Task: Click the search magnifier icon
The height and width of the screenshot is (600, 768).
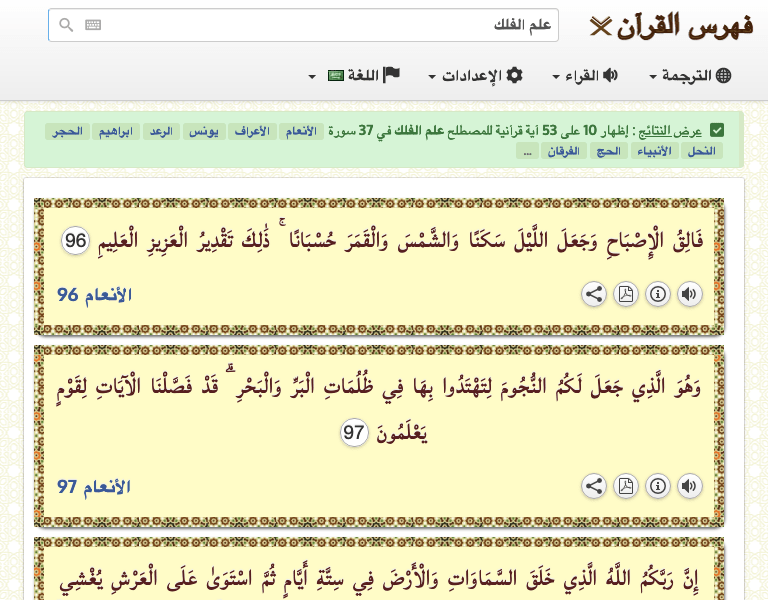Action: 66,25
